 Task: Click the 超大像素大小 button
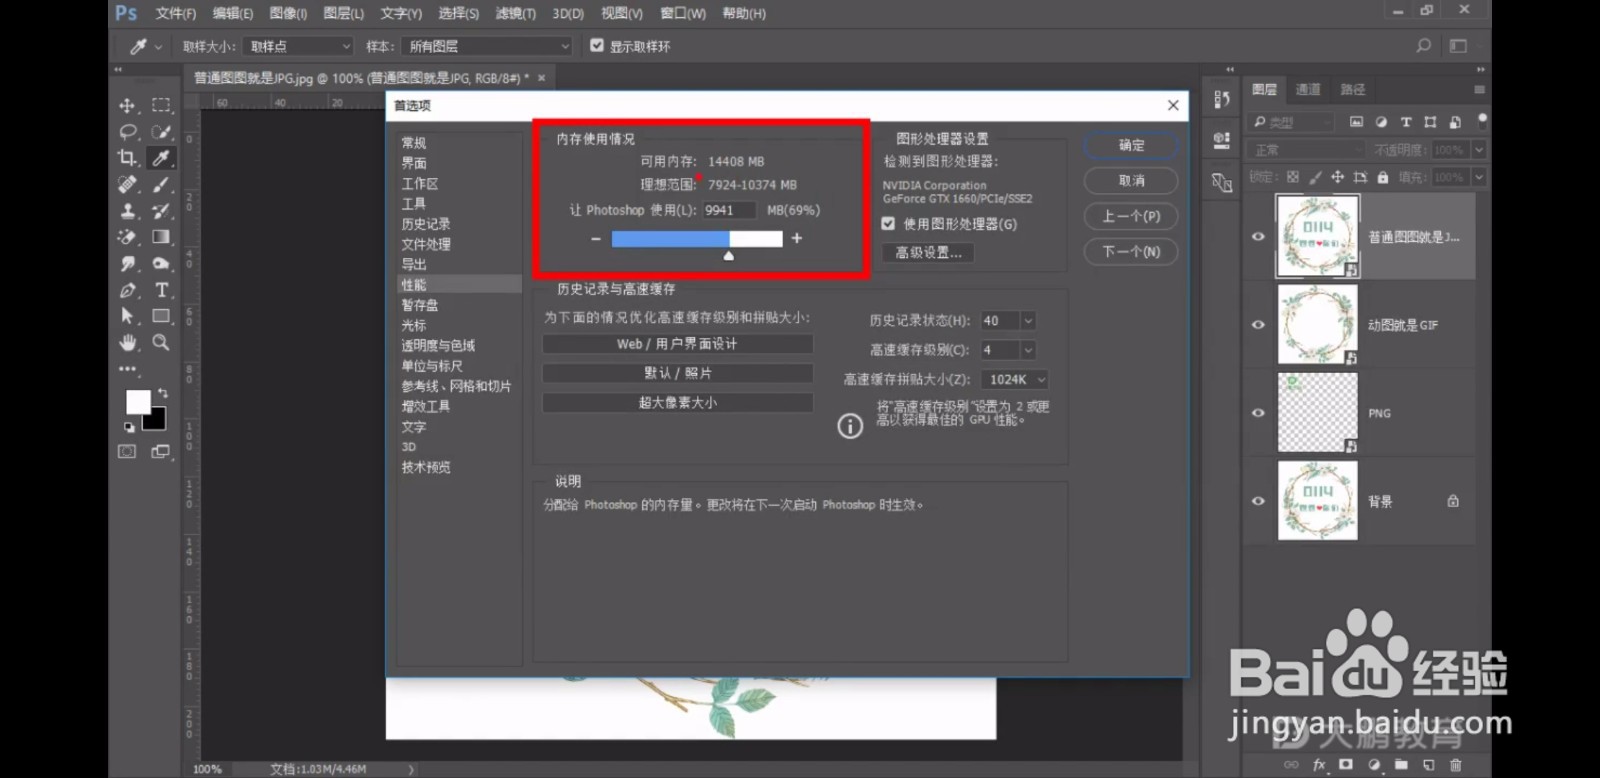point(677,403)
